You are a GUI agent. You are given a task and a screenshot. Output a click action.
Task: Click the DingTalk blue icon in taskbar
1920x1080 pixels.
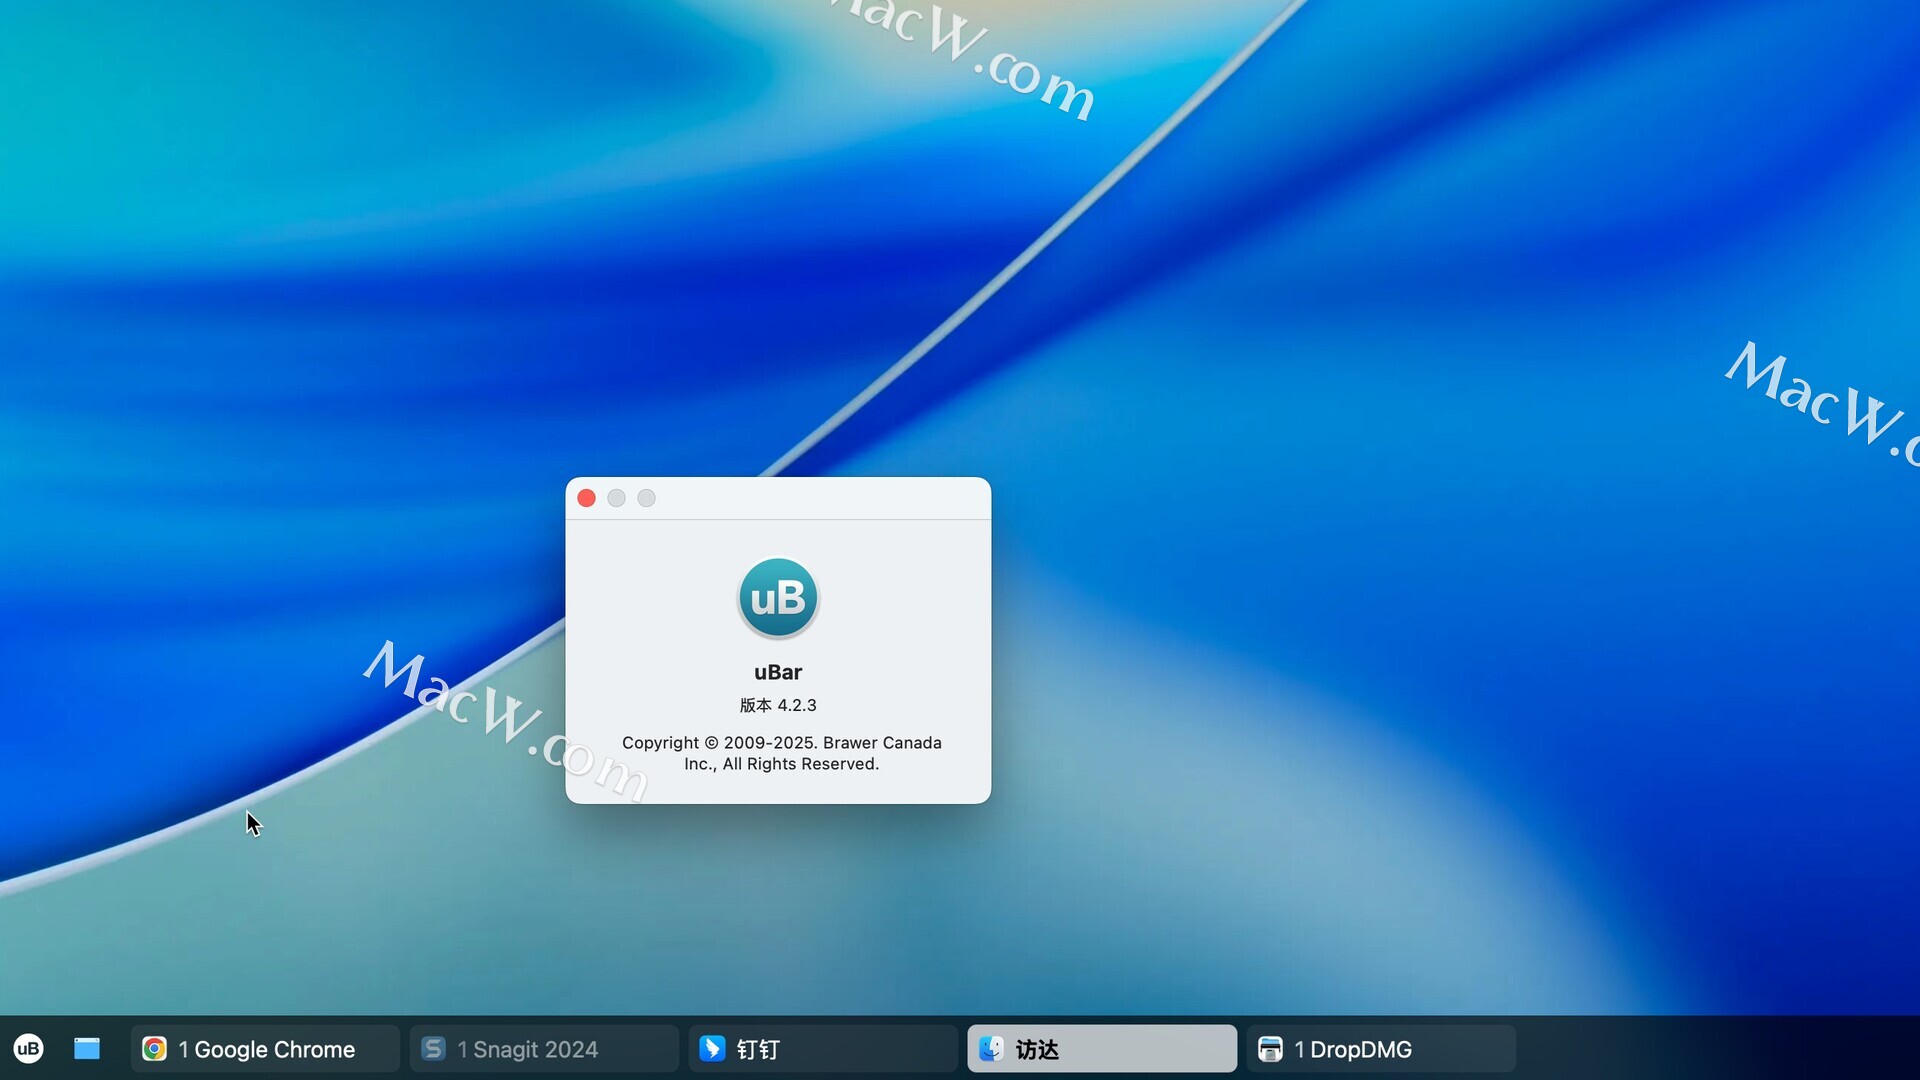coord(712,1048)
